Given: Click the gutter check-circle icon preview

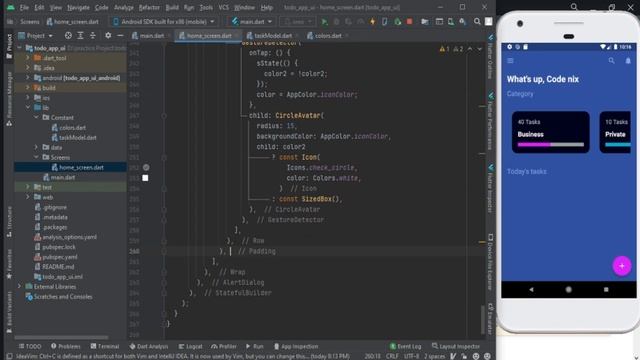Looking at the screenshot, I should pyautogui.click(x=146, y=167).
